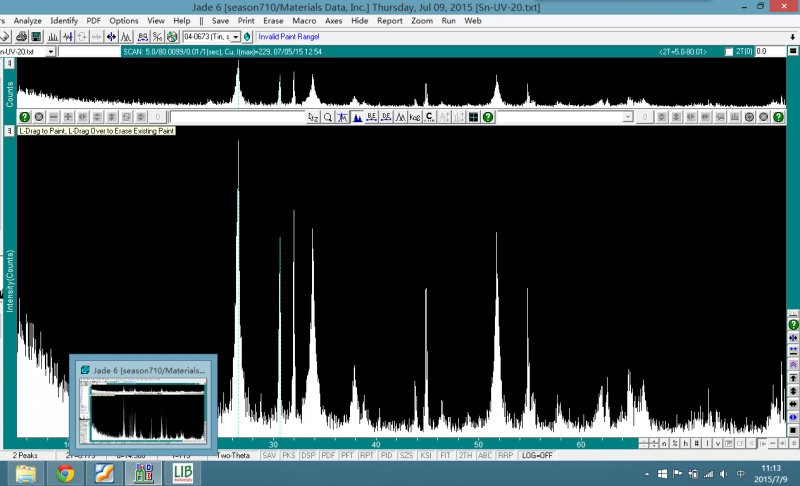The image size is (800, 486).
Task: Expand the 04-0673 Tin PDF dropdown
Action: pyautogui.click(x=236, y=37)
